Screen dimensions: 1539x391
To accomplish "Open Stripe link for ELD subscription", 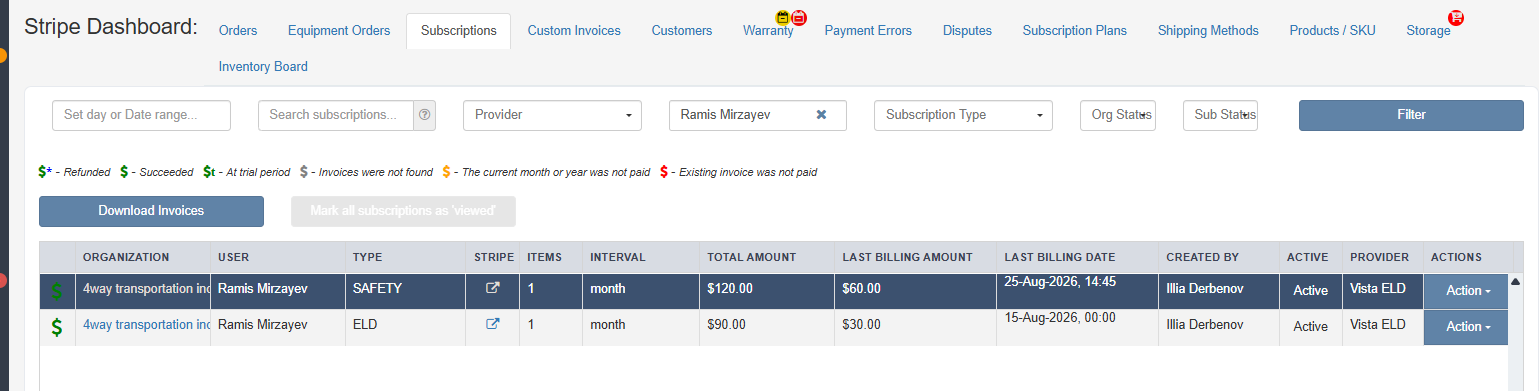I will click(492, 324).
